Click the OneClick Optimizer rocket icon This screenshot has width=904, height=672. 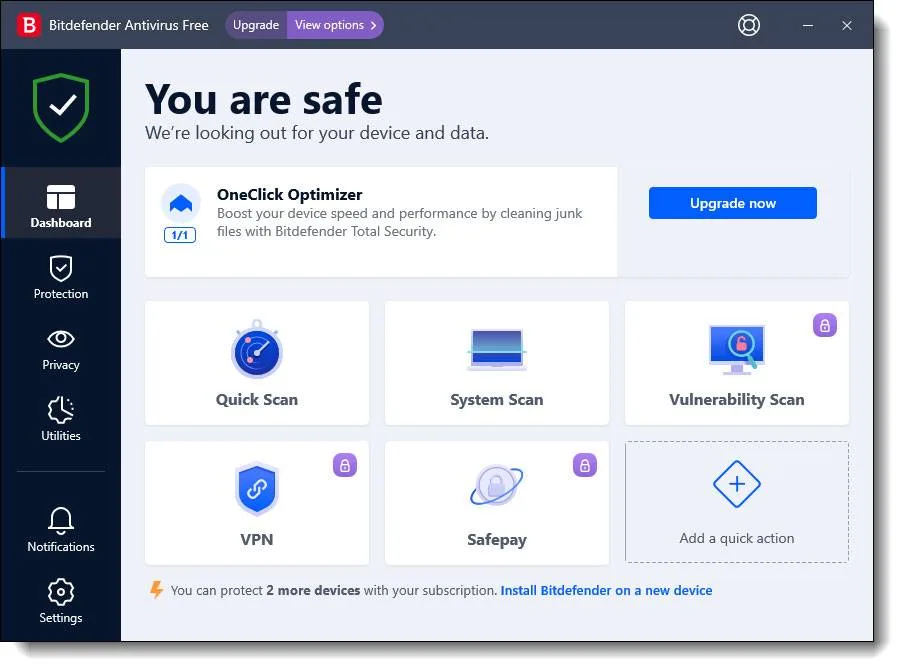(x=181, y=204)
